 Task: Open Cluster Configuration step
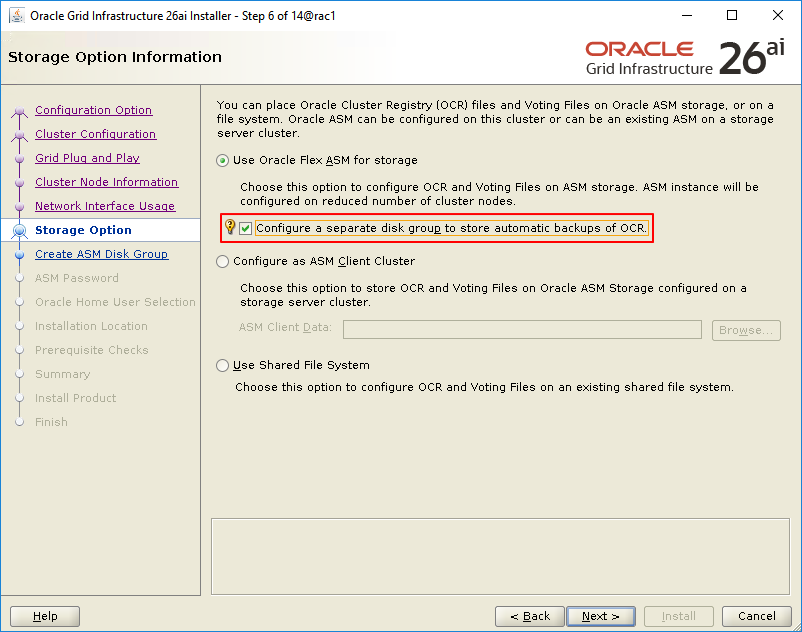96,134
